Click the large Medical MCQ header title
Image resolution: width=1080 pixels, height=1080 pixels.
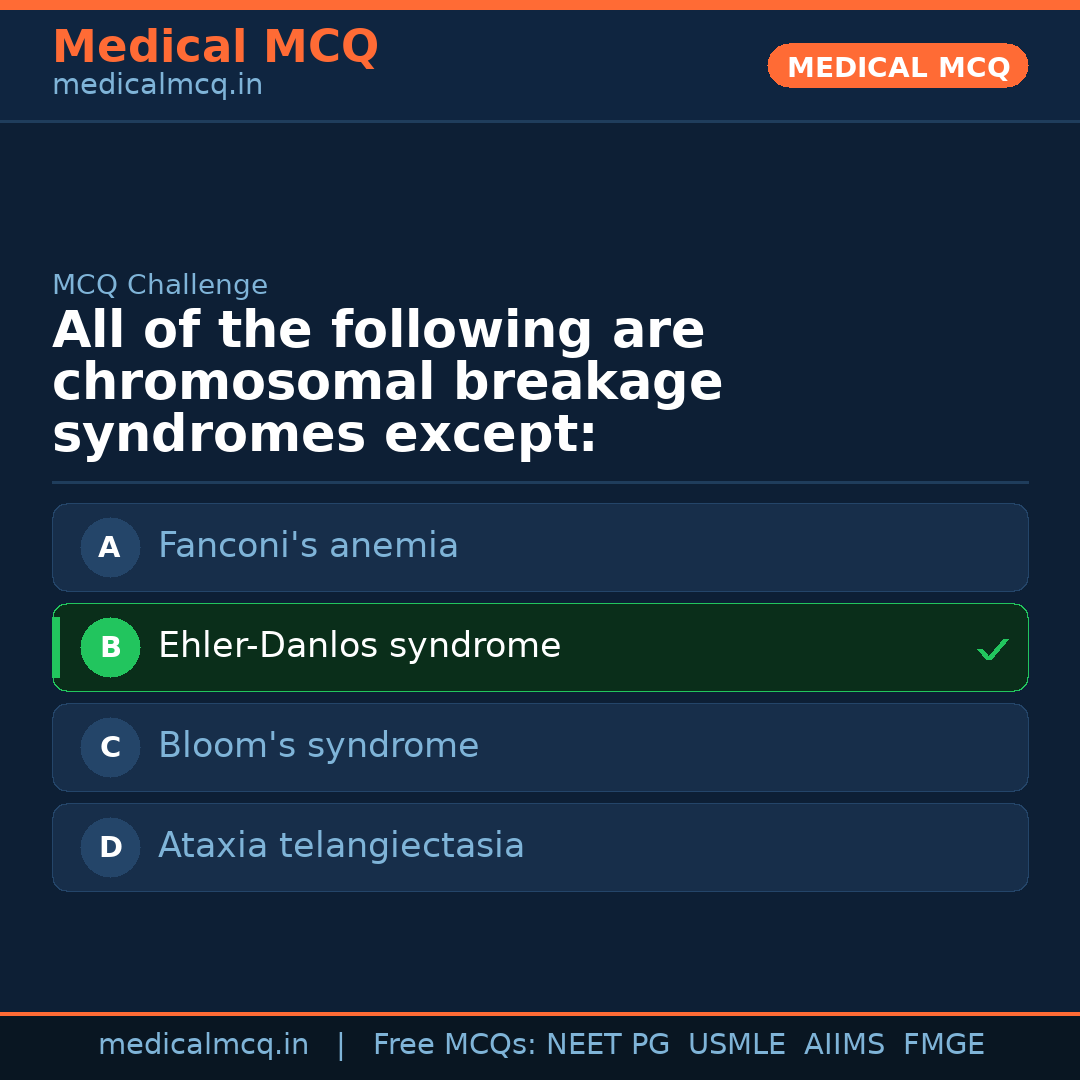click(215, 47)
